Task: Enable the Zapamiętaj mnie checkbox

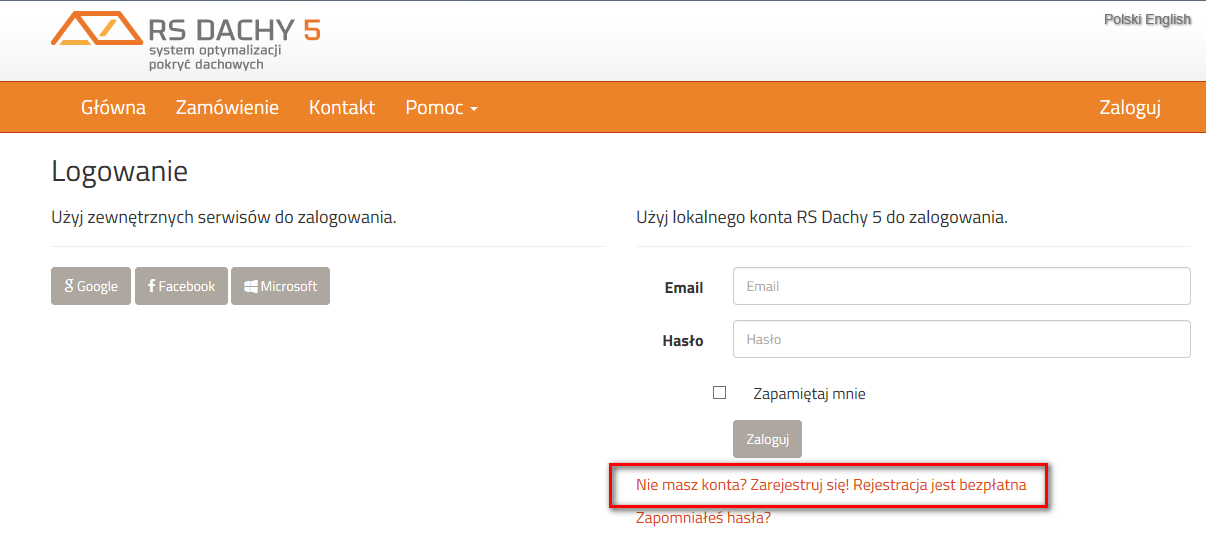Action: click(x=719, y=393)
